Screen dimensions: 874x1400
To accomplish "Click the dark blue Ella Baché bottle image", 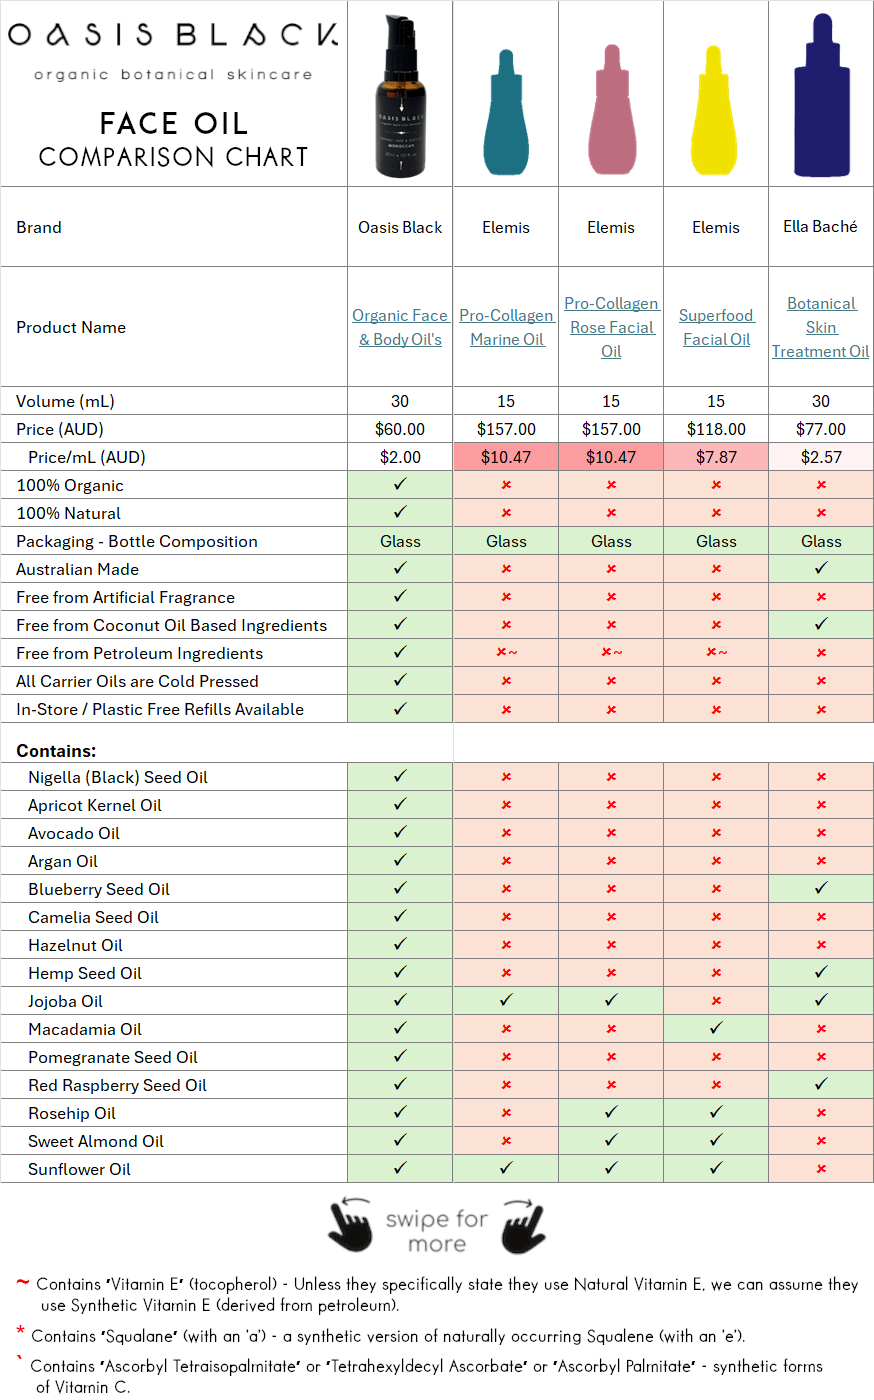I will (x=821, y=95).
